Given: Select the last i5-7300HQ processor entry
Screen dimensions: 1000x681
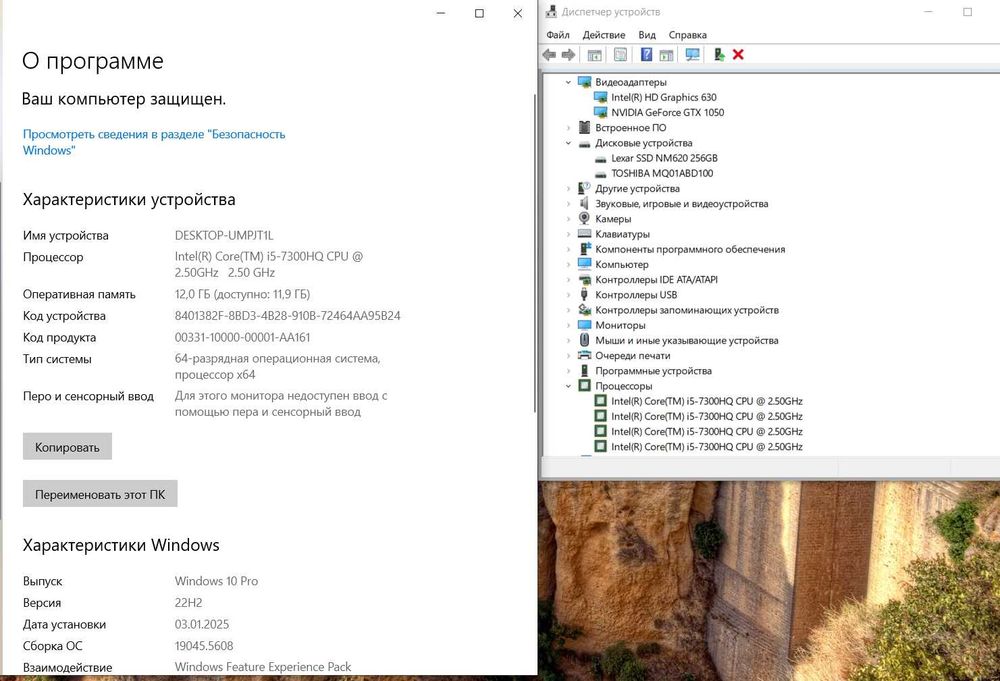Looking at the screenshot, I should click(707, 447).
